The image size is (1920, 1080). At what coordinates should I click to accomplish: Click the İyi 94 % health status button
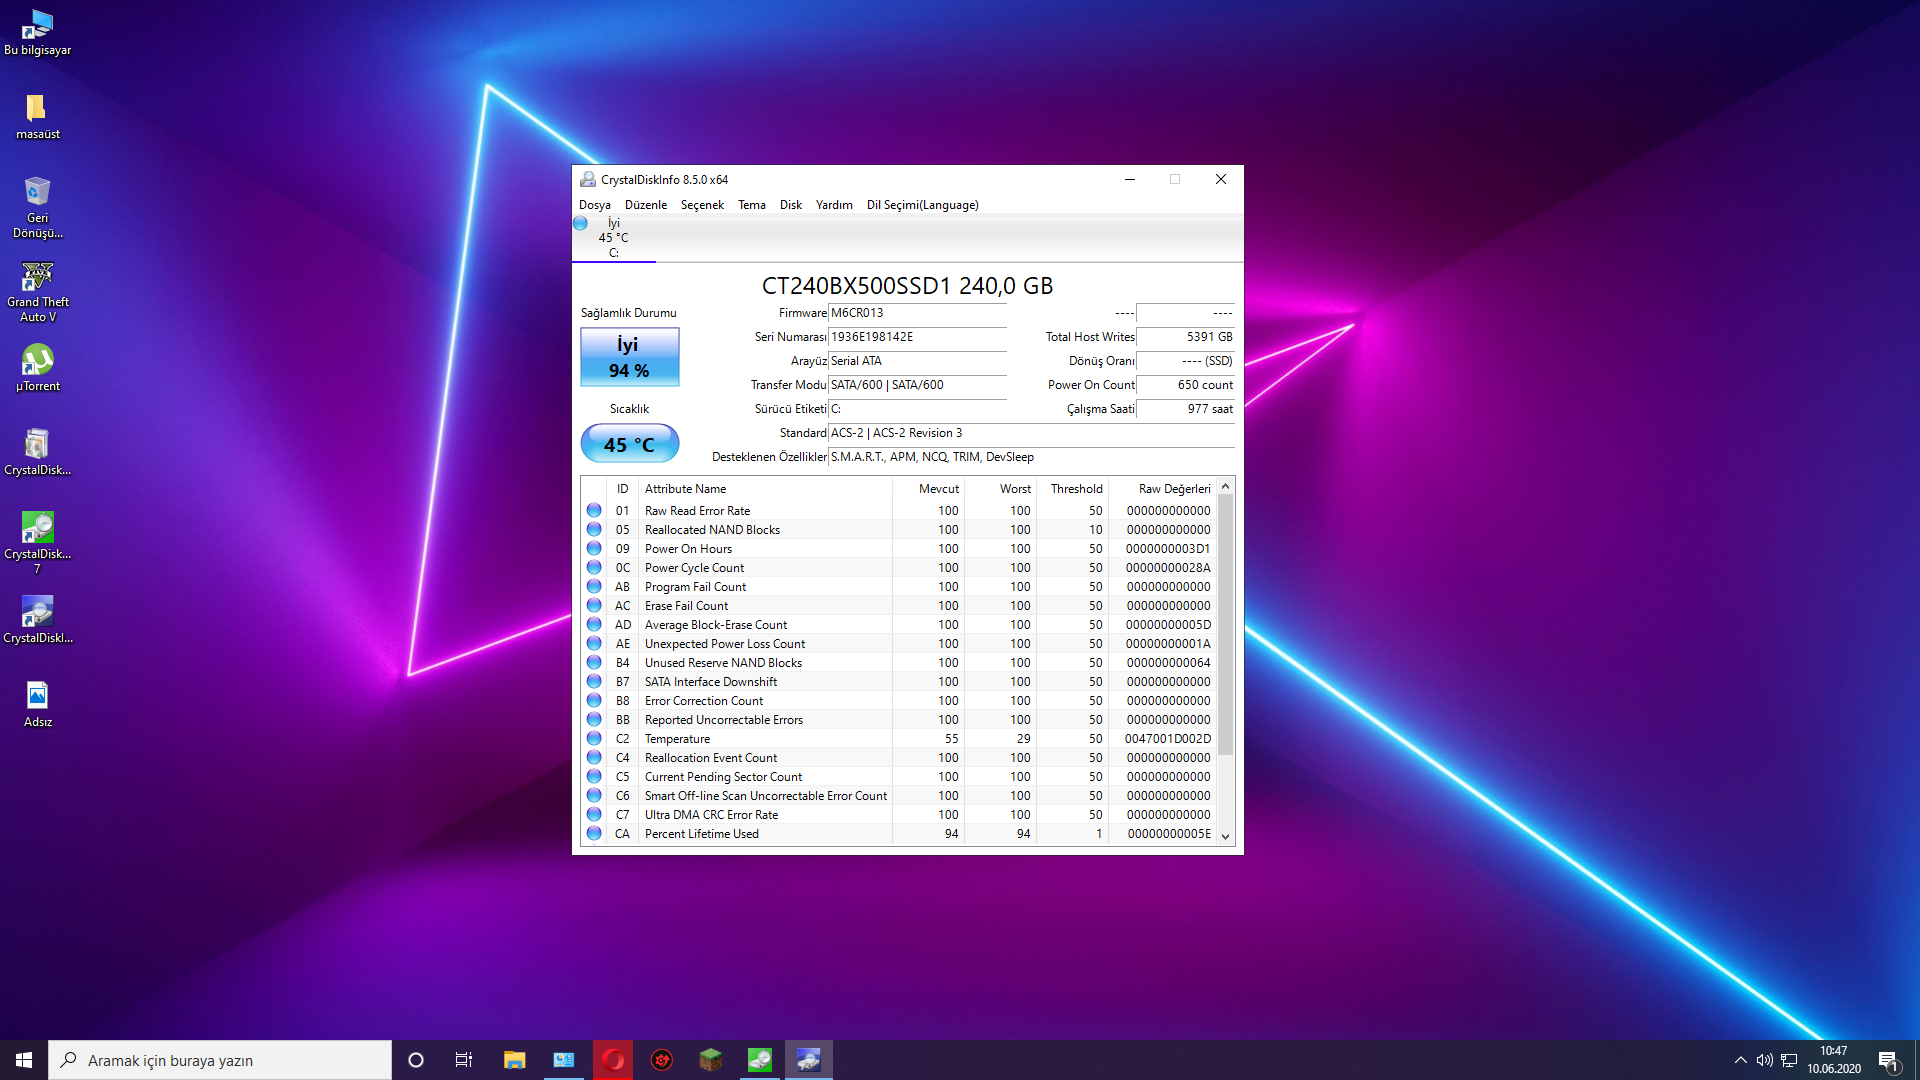tap(630, 357)
